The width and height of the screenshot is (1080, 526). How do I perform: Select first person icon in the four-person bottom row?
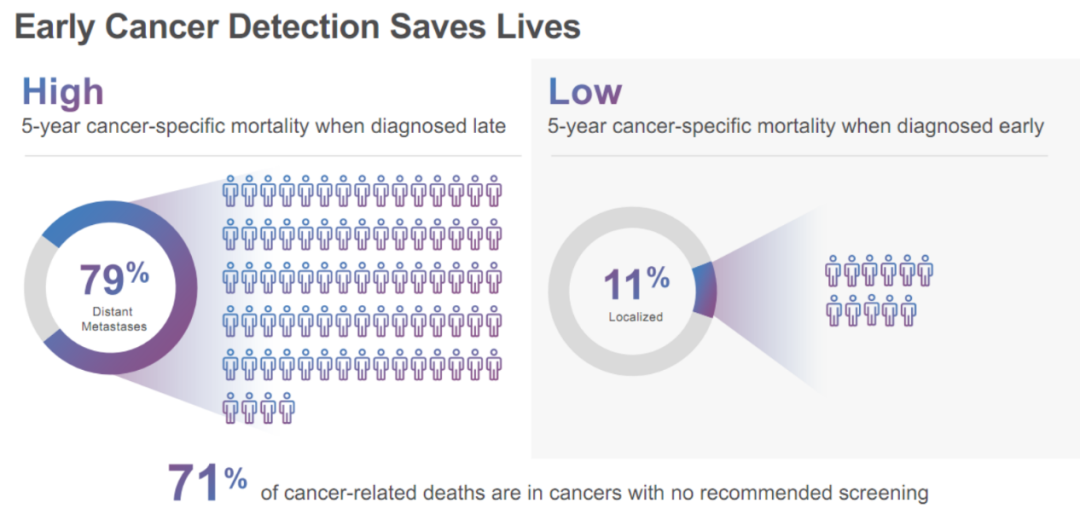click(230, 408)
